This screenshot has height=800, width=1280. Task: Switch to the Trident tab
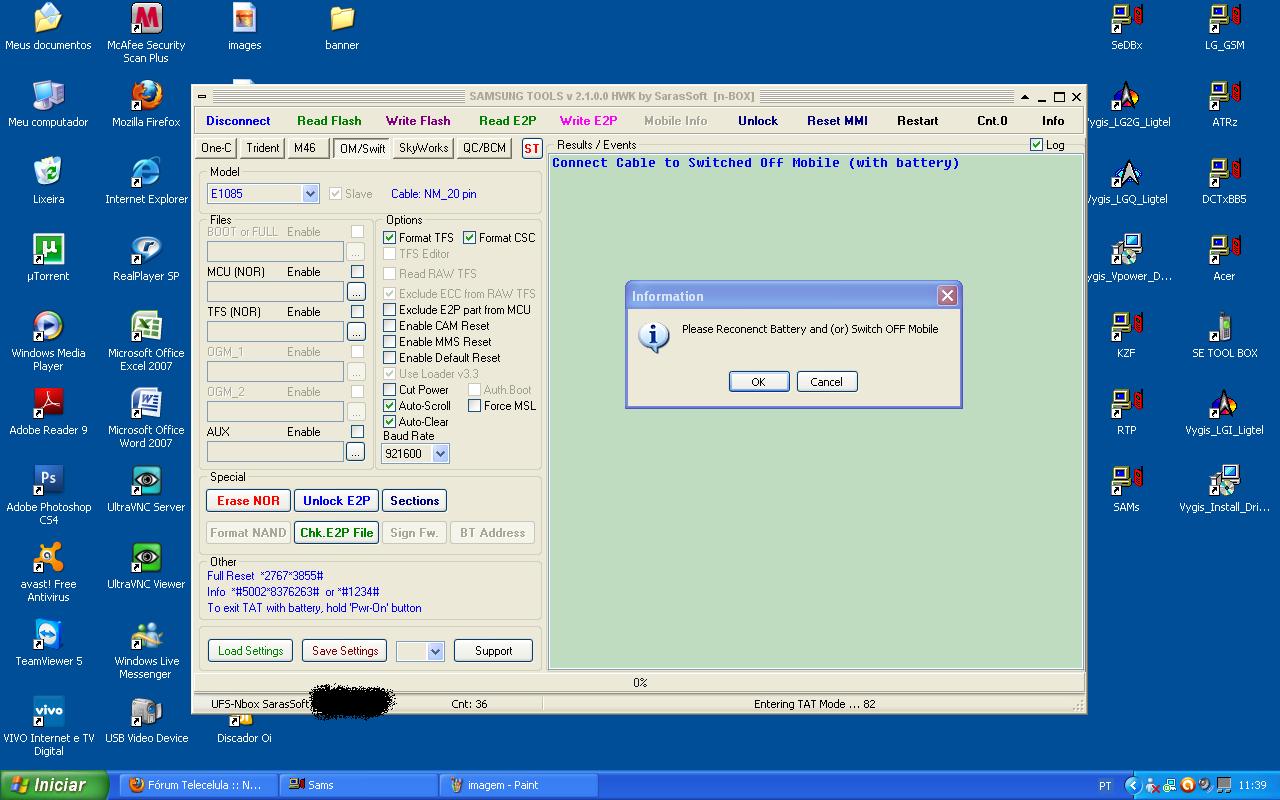click(263, 148)
